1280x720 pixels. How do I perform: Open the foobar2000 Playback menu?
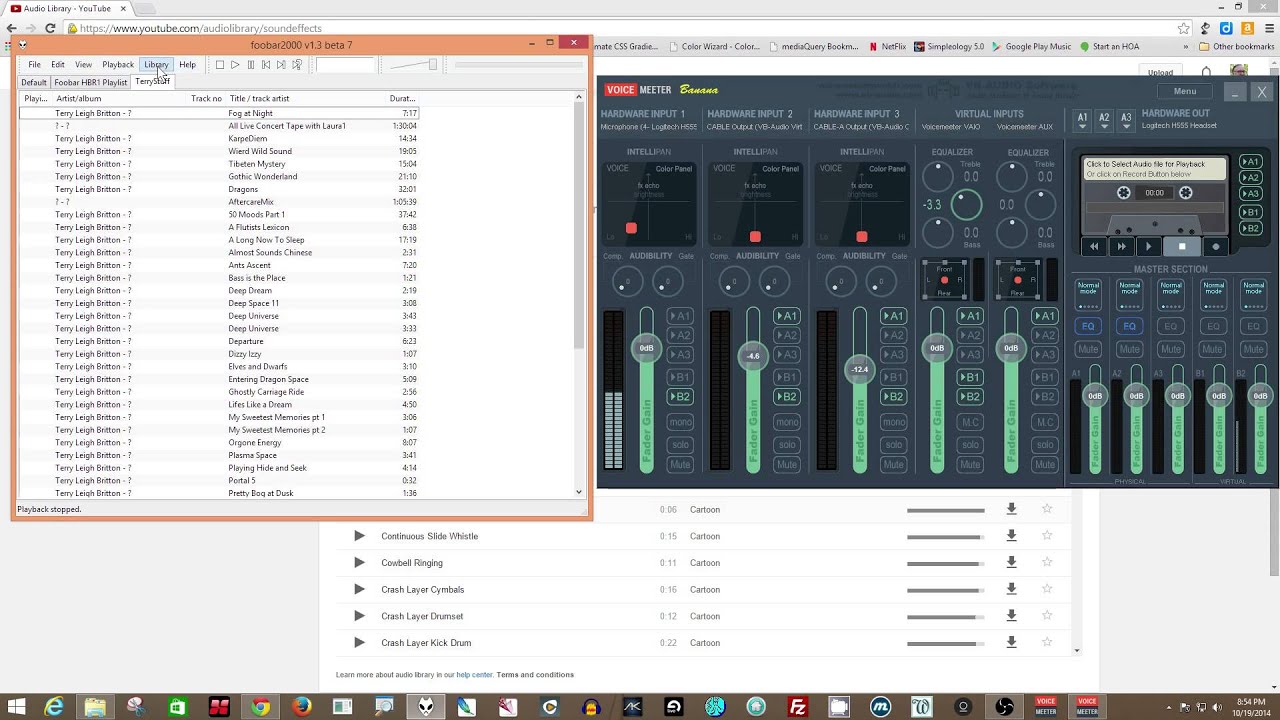point(118,65)
